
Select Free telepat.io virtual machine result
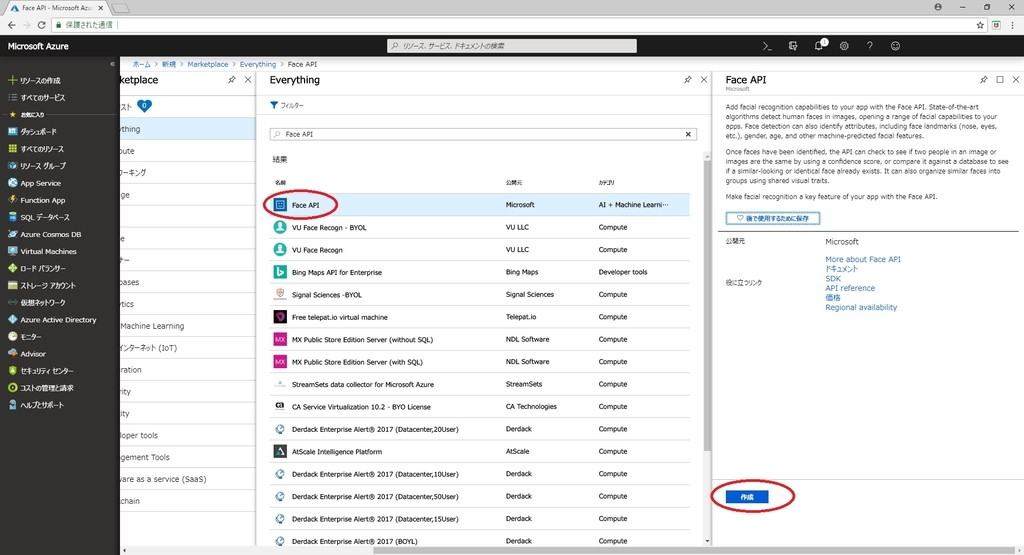pos(480,317)
